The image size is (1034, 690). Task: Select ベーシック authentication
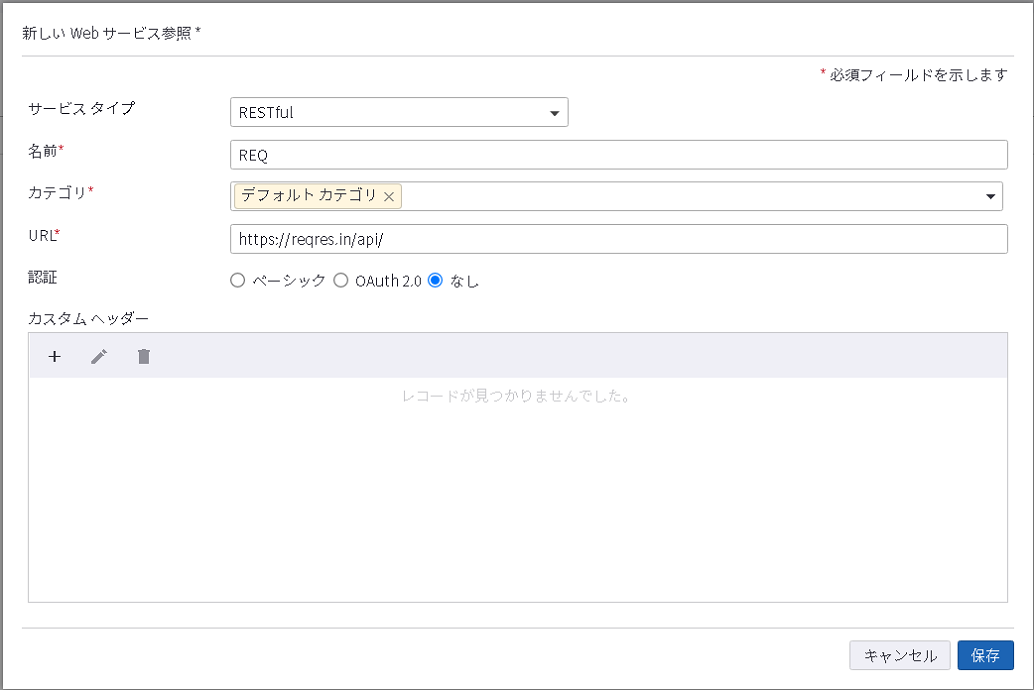pyautogui.click(x=237, y=280)
